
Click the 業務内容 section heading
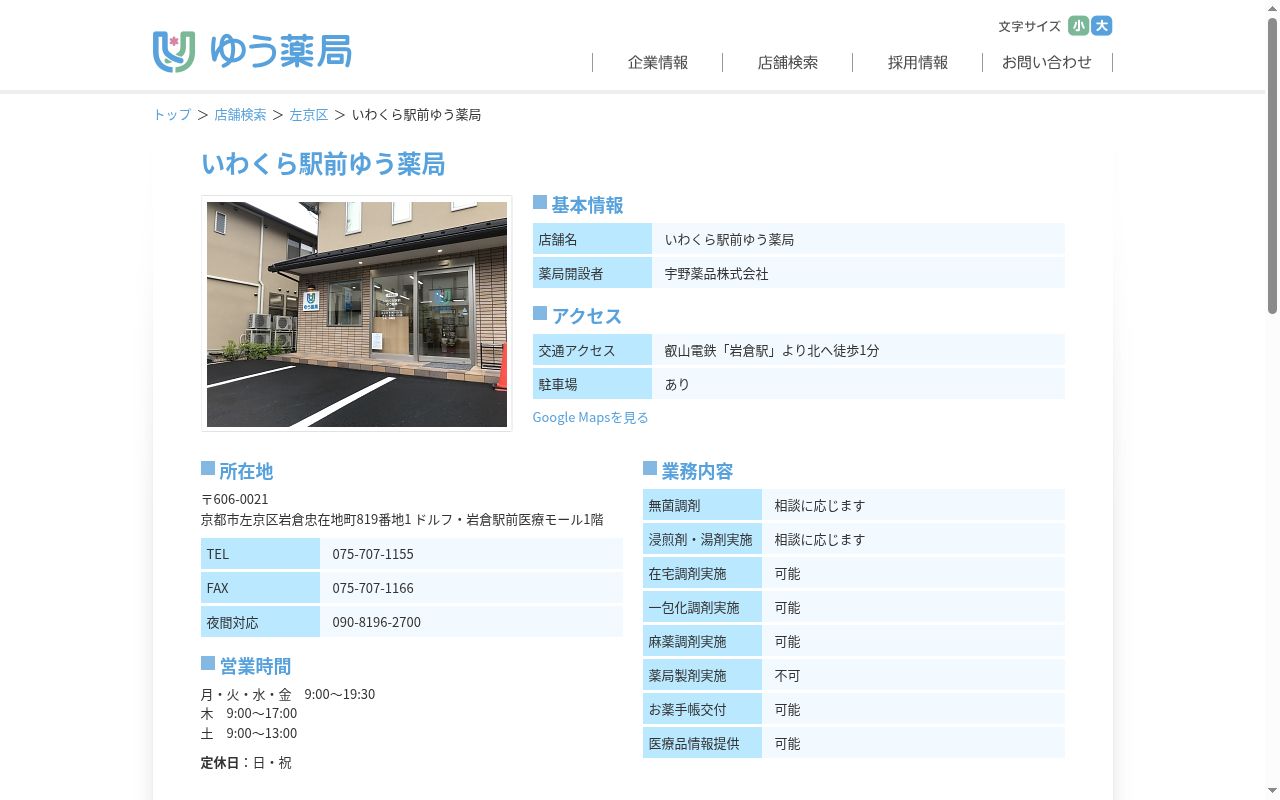coord(697,471)
